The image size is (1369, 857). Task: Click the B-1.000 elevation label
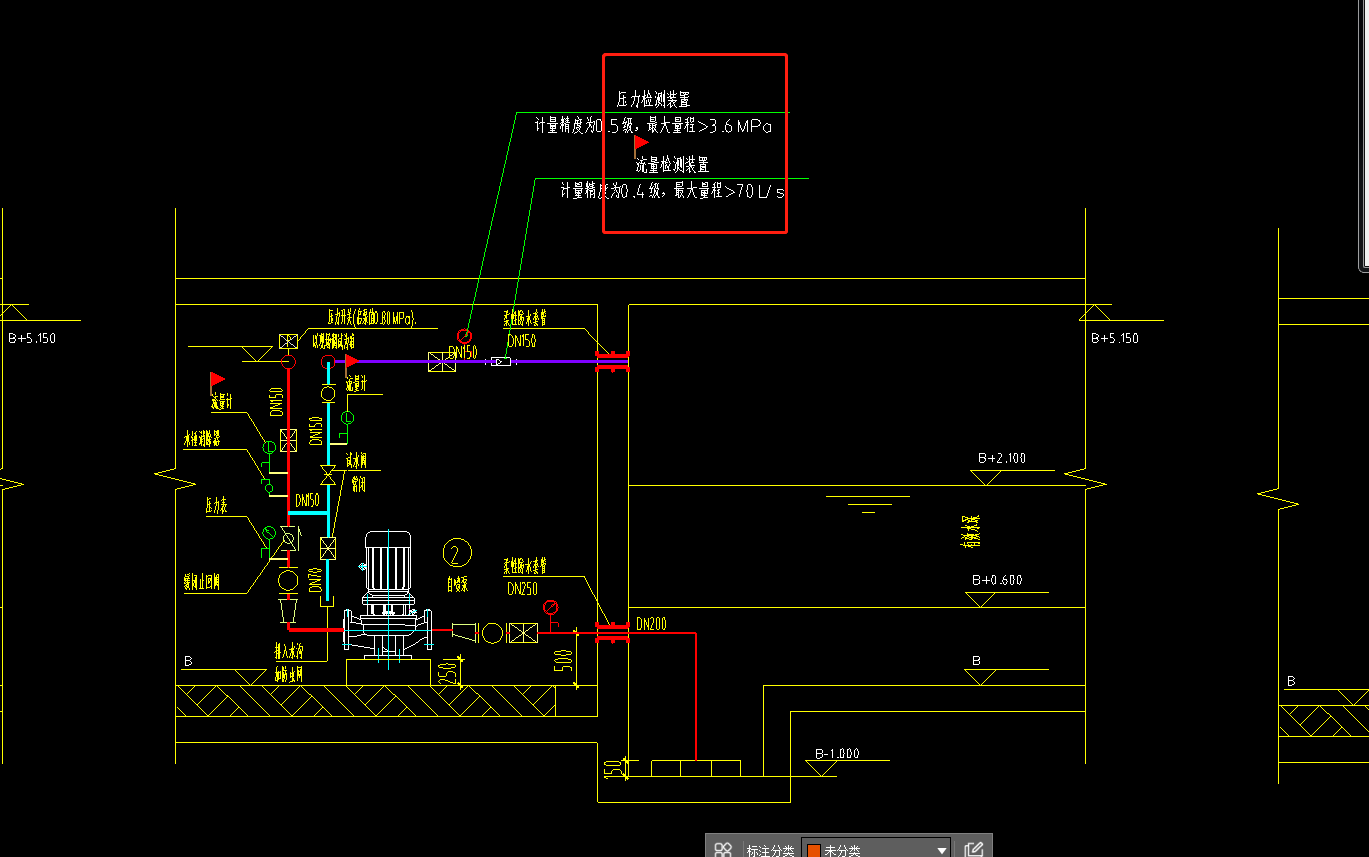coord(837,753)
